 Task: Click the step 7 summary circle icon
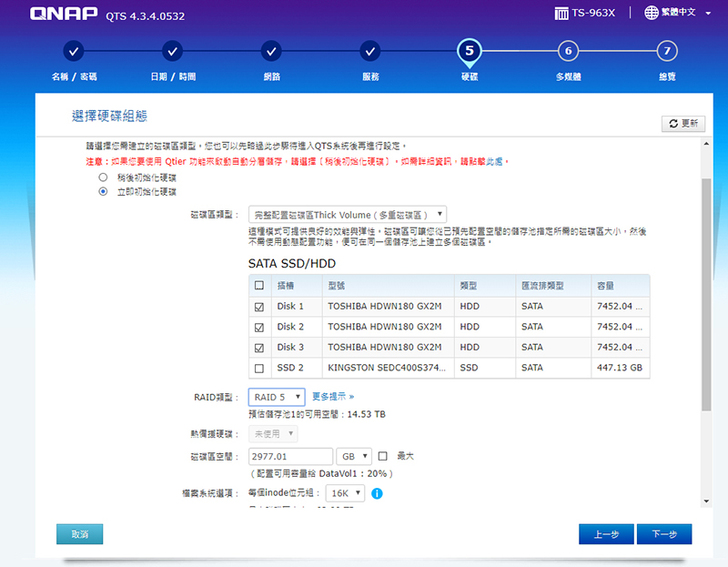coord(666,51)
